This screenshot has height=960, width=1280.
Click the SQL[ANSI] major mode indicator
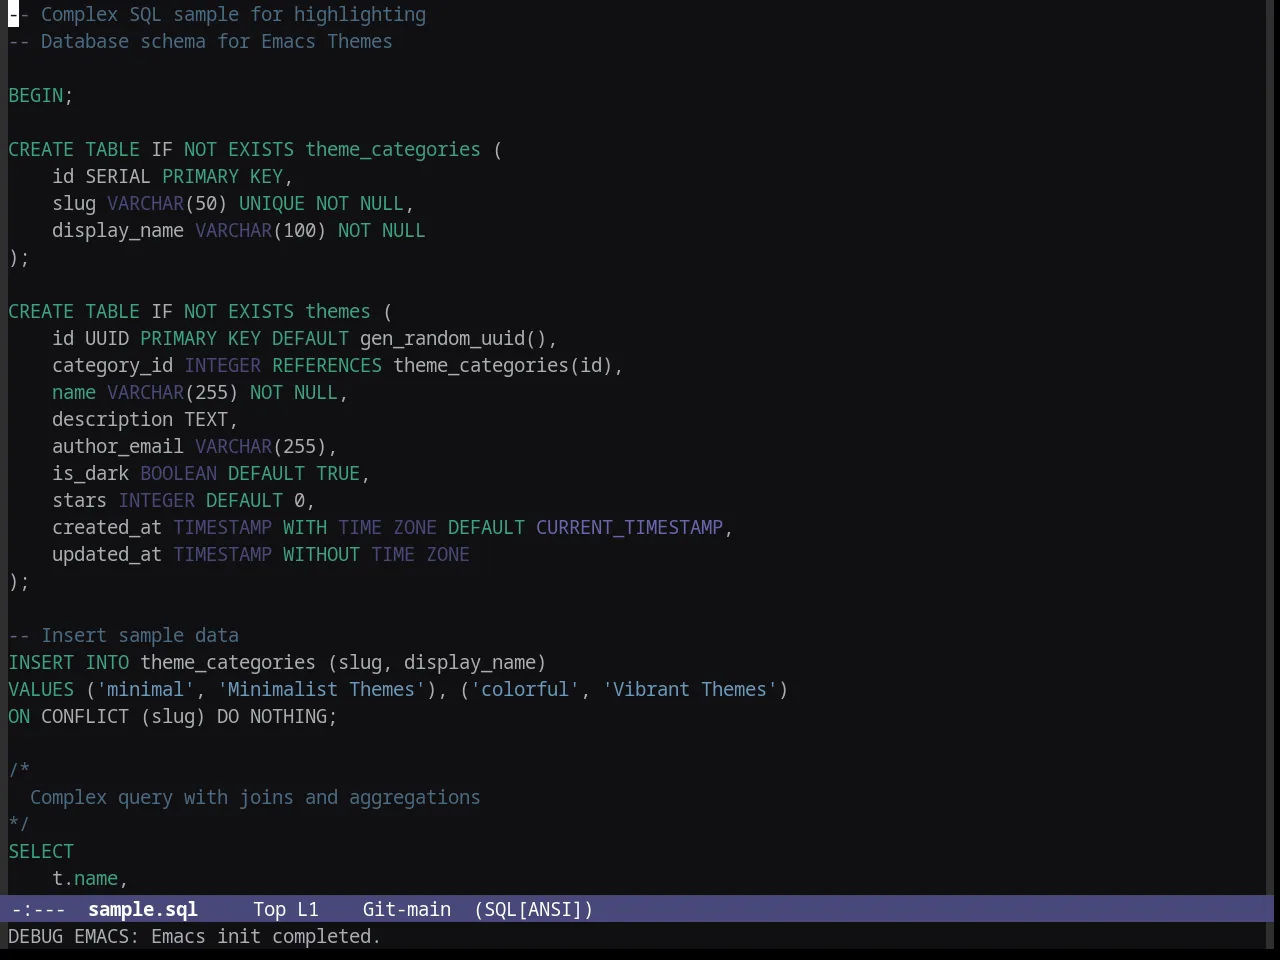tap(533, 909)
